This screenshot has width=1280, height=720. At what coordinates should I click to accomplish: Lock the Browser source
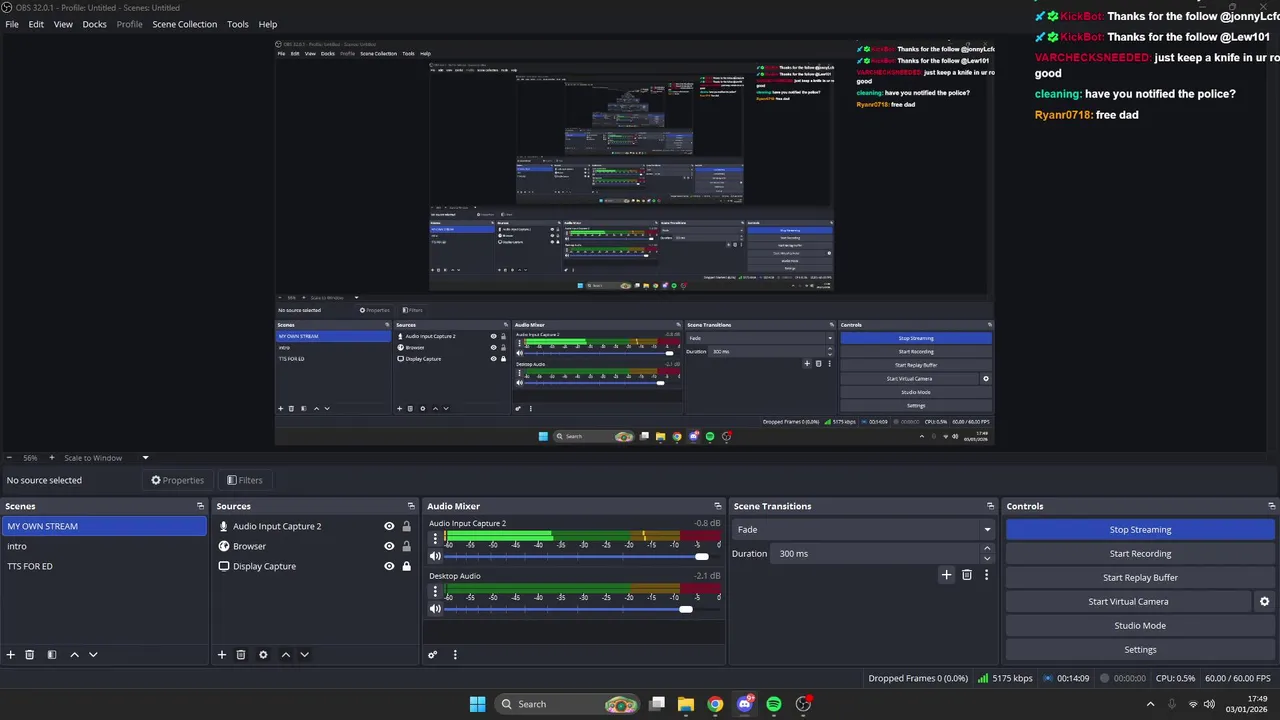tap(406, 546)
